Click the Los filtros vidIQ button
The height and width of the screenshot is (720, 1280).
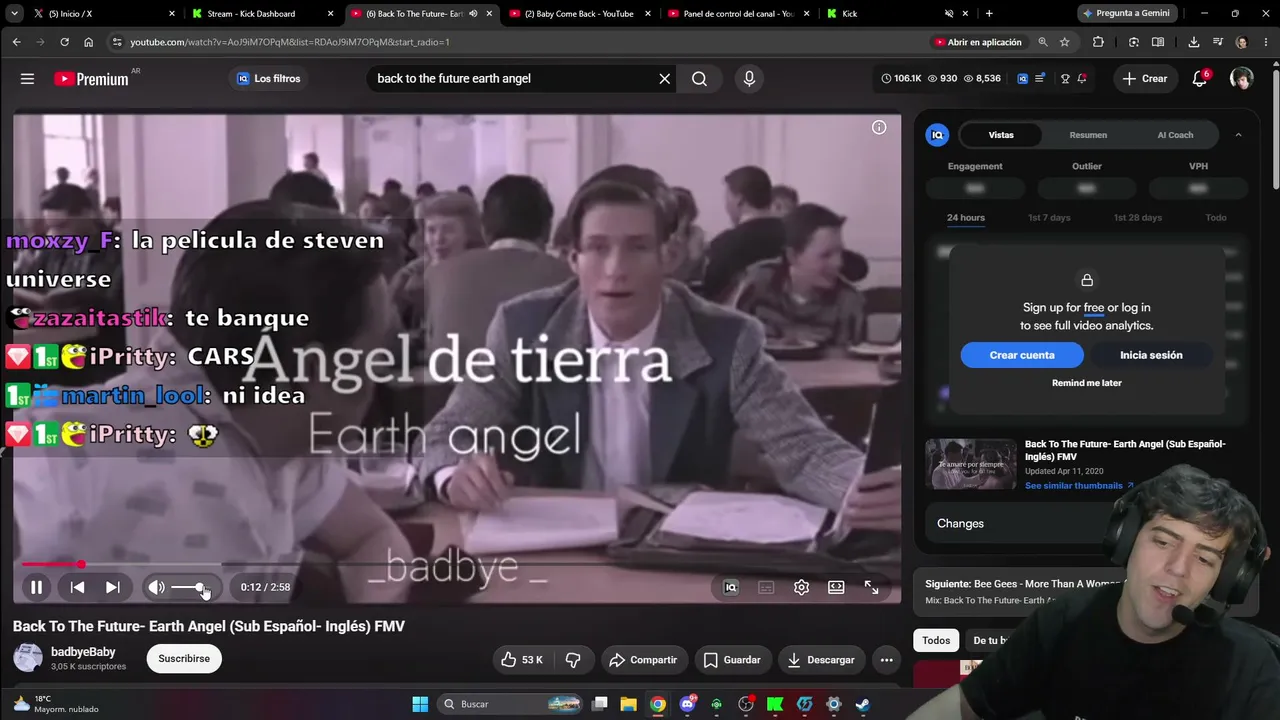(268, 79)
